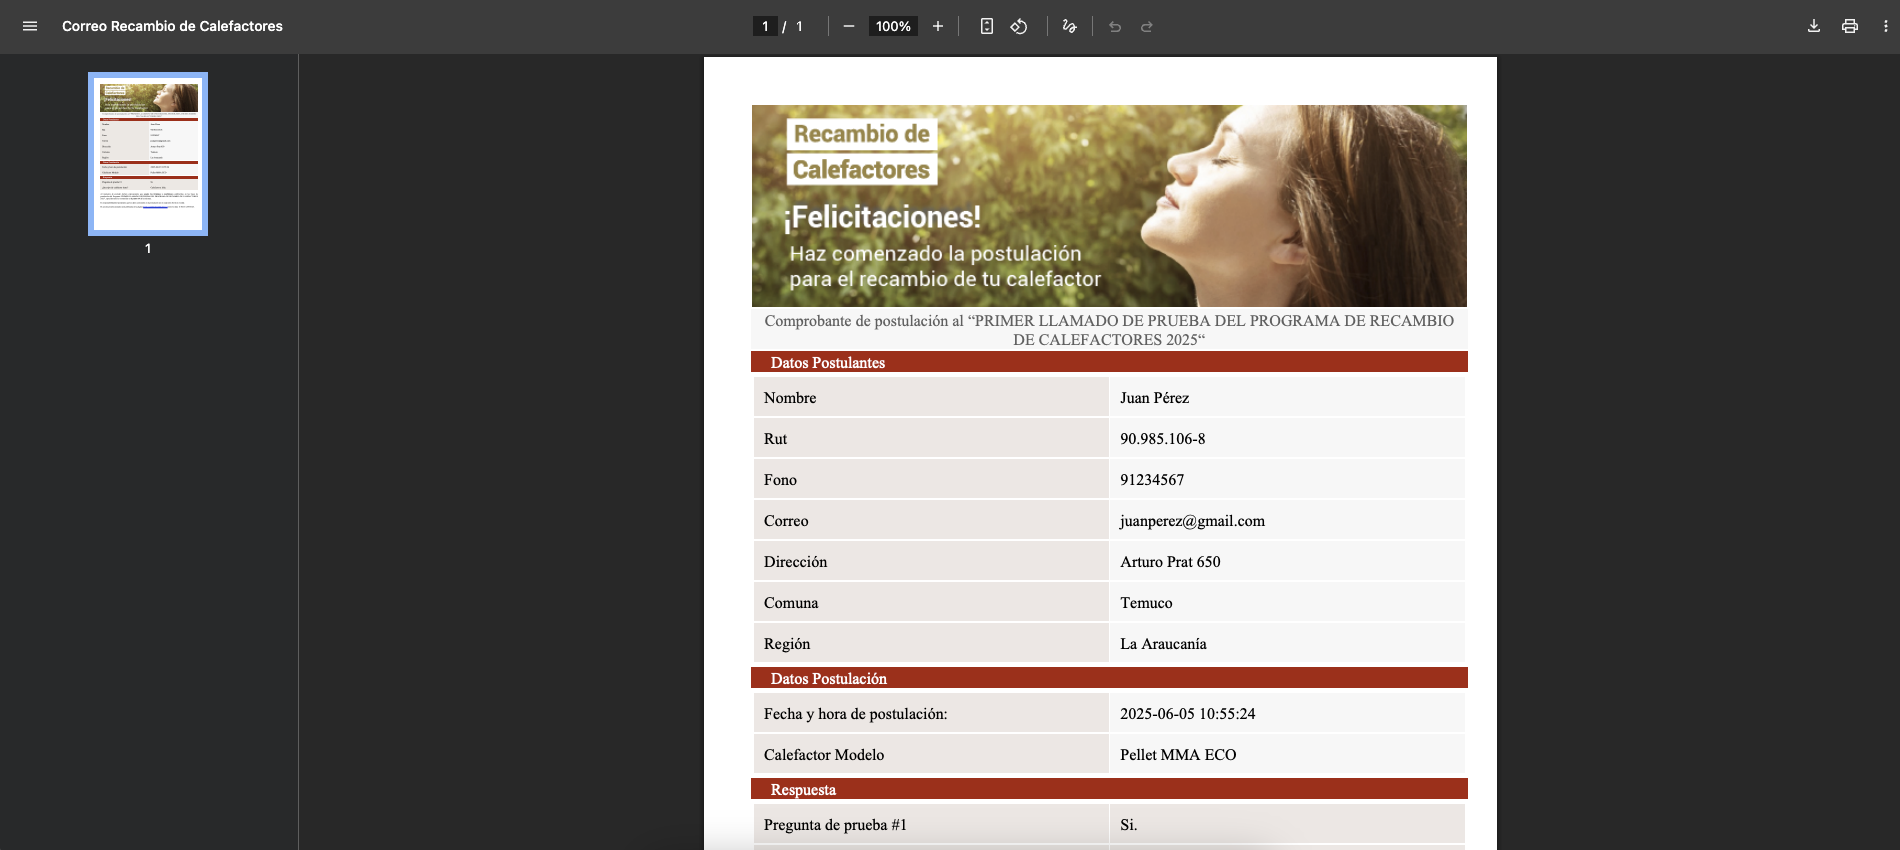Image resolution: width=1900 pixels, height=850 pixels.
Task: Select the address Arturo Prat 650
Action: pos(1170,562)
